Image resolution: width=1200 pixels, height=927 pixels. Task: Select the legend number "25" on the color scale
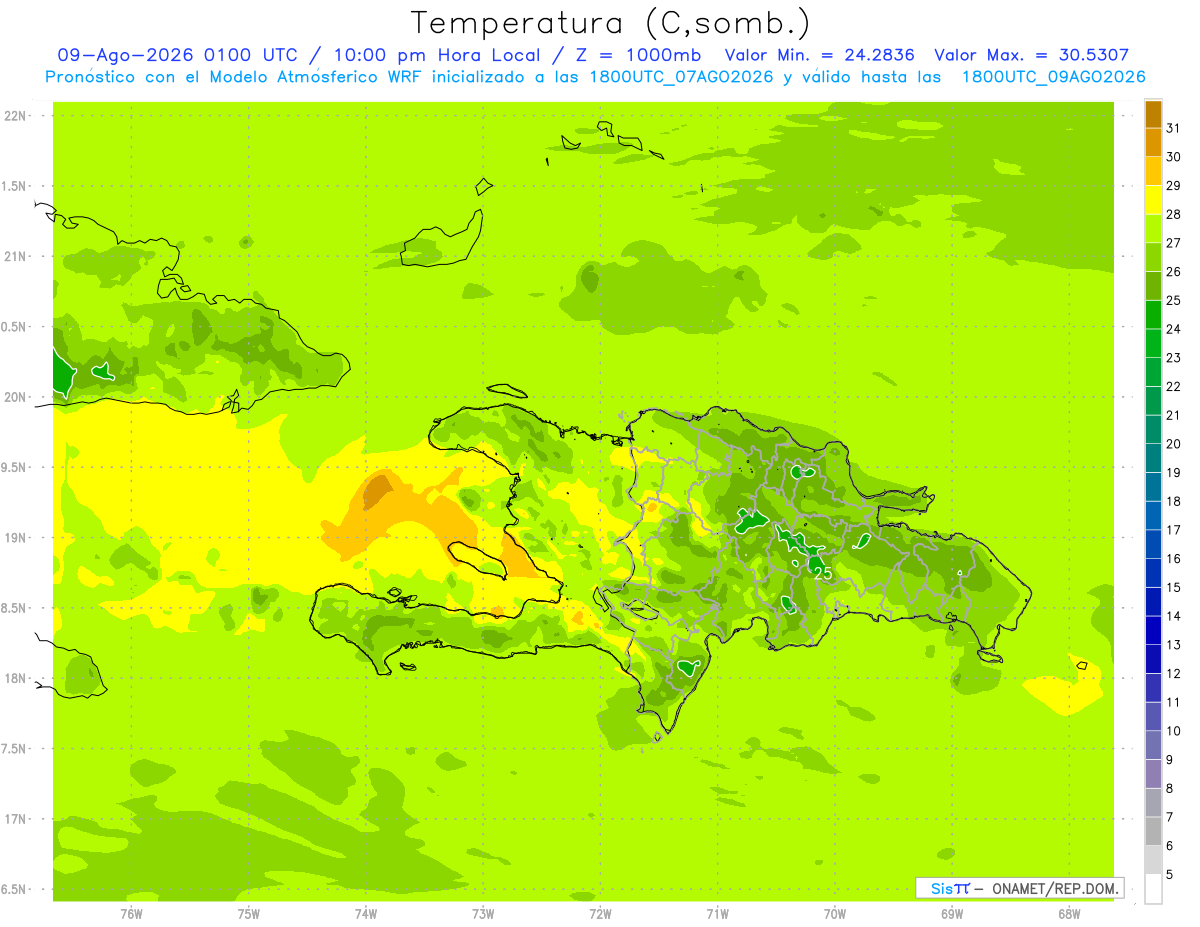(x=1174, y=300)
